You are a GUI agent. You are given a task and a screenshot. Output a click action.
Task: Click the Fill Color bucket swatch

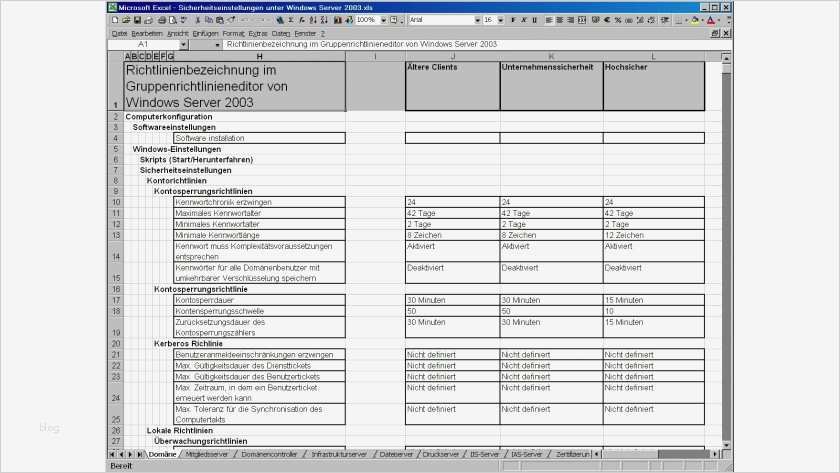click(x=695, y=20)
